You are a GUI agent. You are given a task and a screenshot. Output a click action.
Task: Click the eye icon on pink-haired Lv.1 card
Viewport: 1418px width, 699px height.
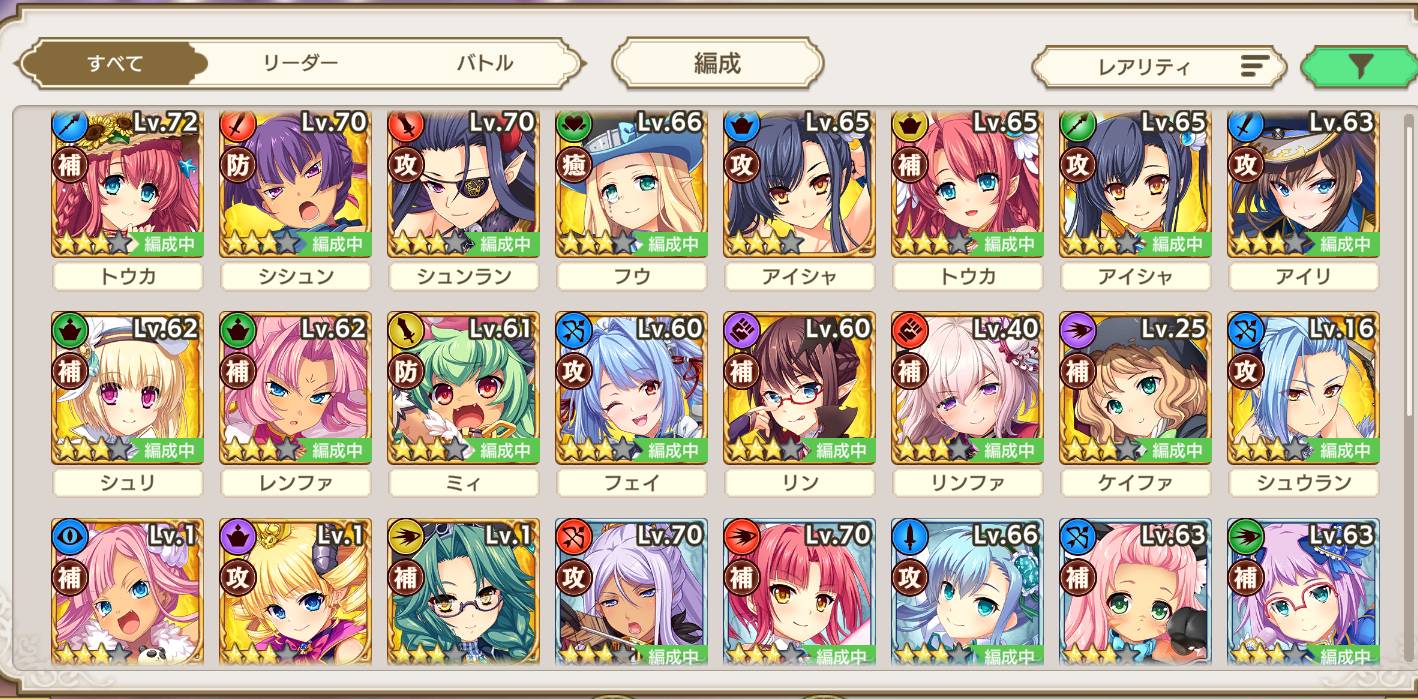tap(69, 535)
